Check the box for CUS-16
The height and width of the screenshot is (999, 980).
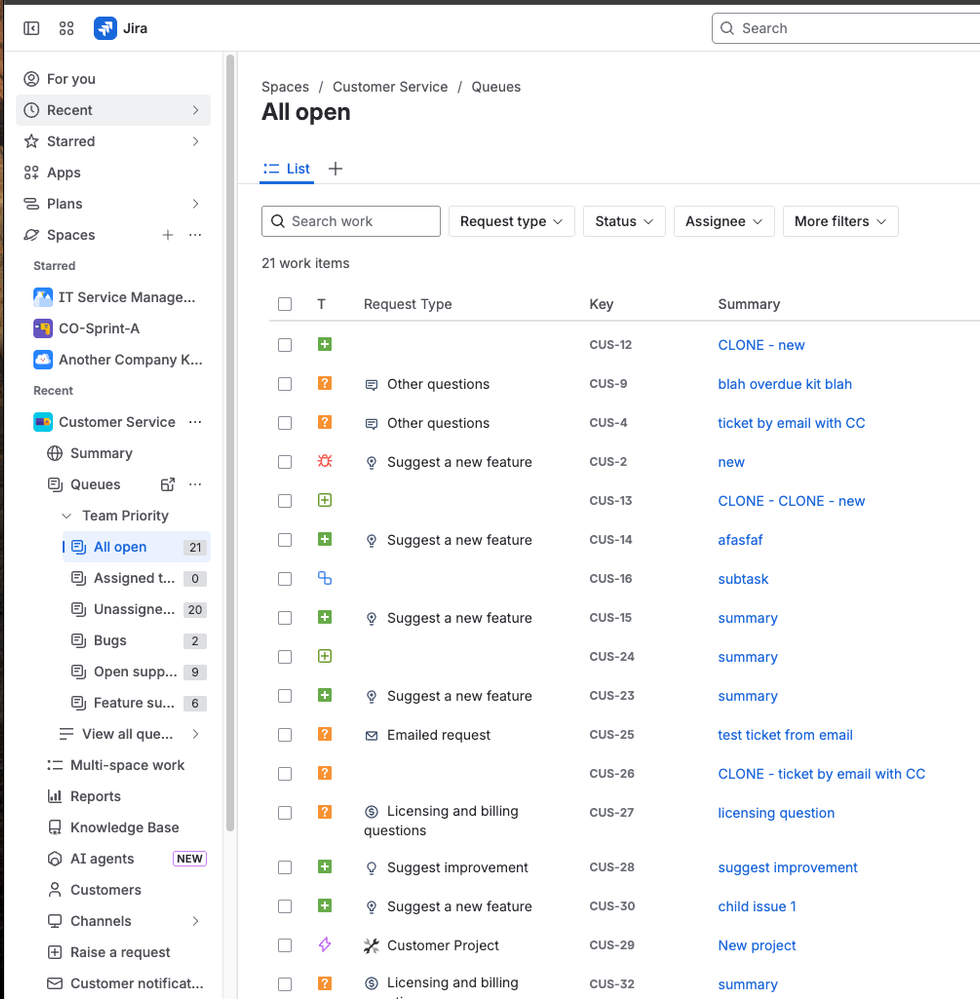coord(285,579)
